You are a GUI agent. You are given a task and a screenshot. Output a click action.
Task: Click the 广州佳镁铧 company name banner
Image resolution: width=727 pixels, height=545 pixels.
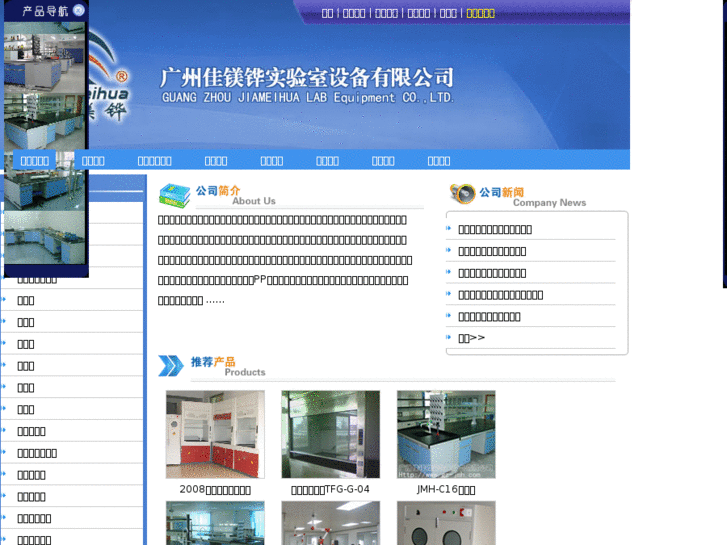coord(307,85)
